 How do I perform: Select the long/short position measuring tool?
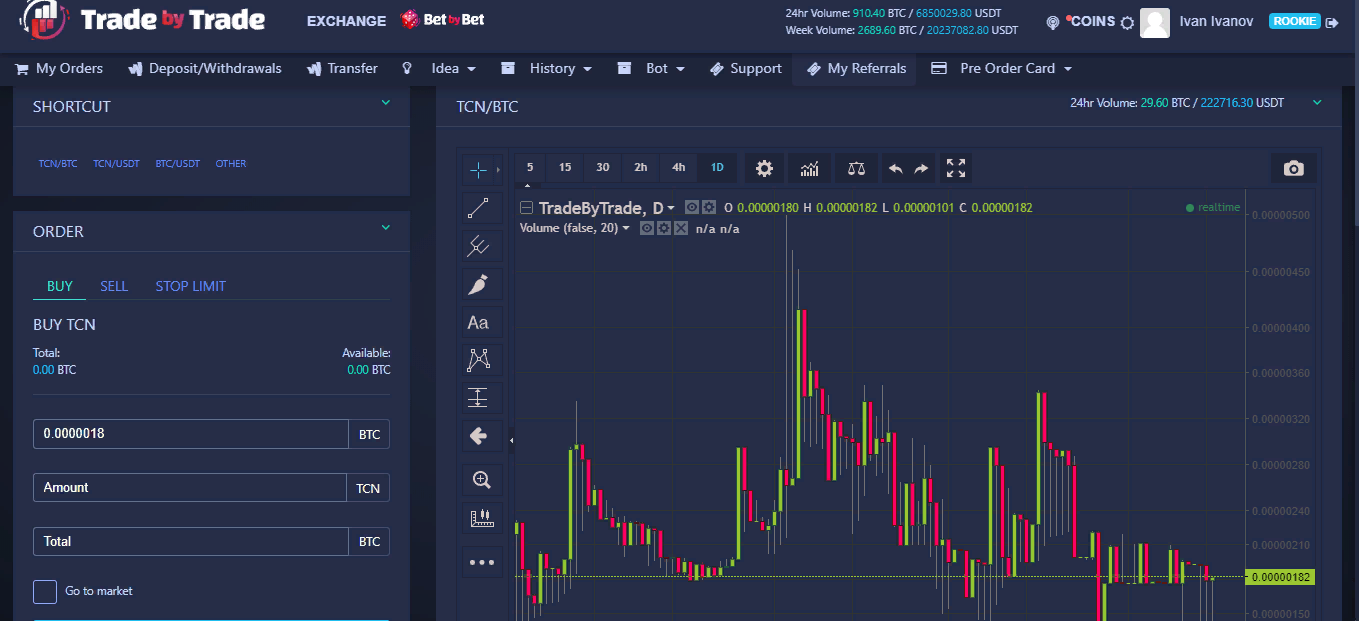coord(478,398)
